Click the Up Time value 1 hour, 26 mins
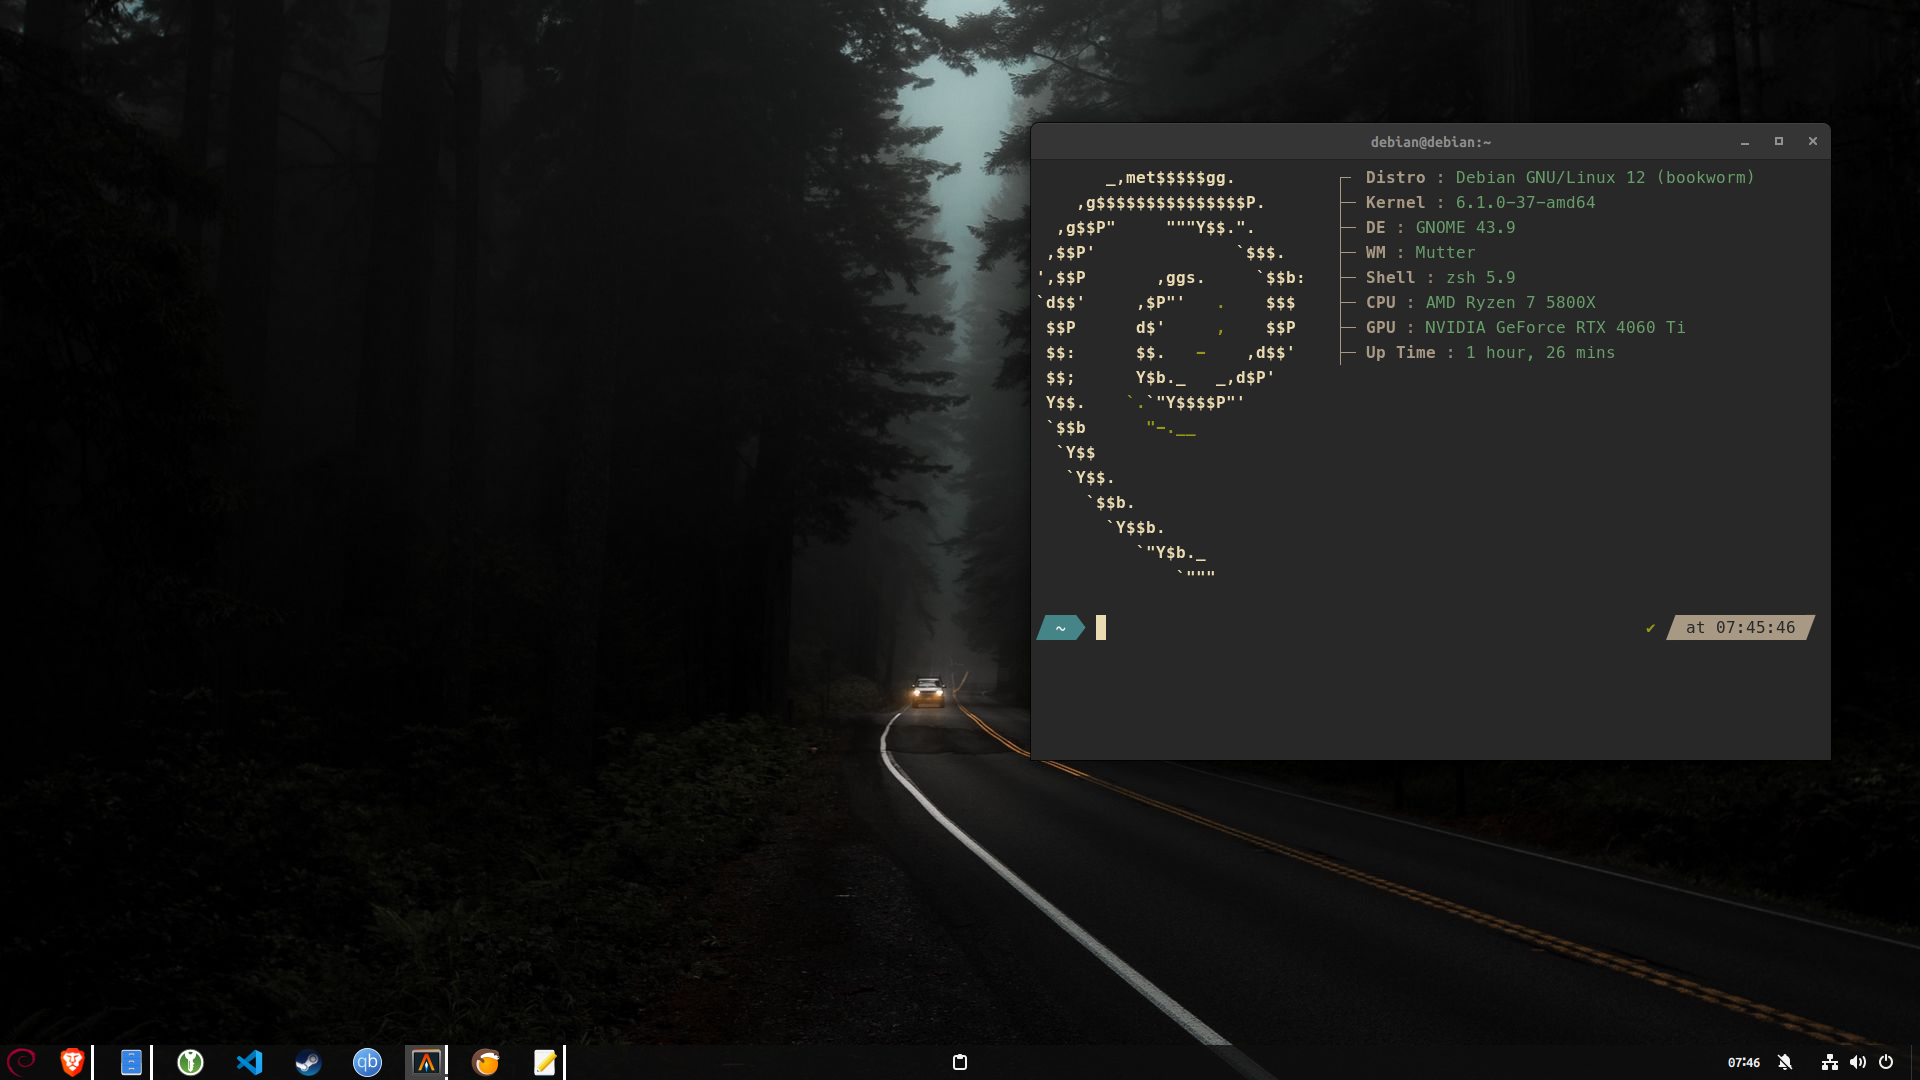 [x=1540, y=352]
